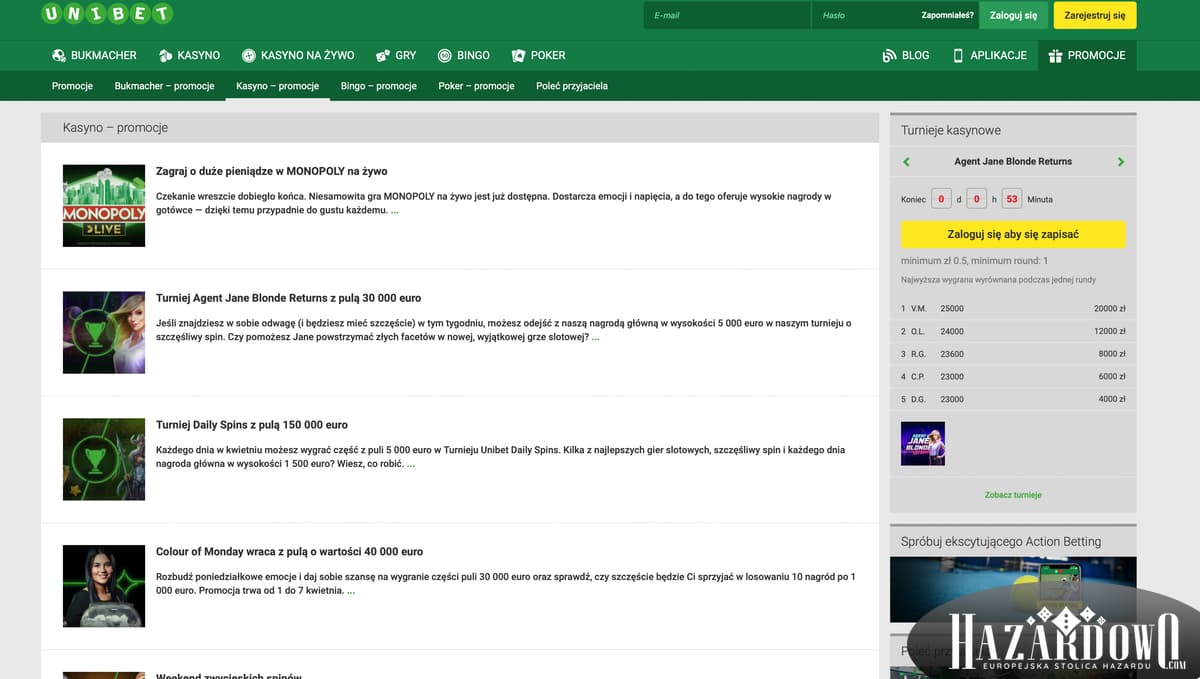
Task: Click the Blog feed icon
Action: pos(889,56)
